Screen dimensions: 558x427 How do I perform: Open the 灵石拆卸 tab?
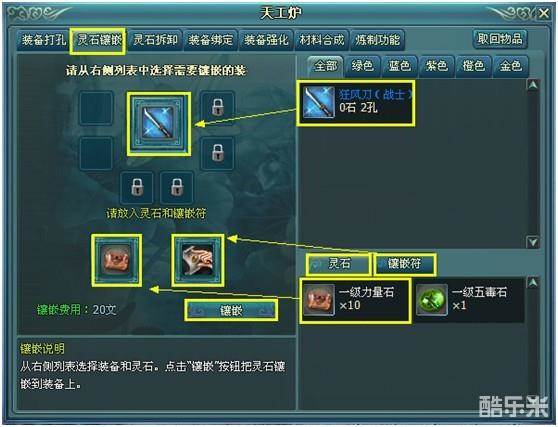pyautogui.click(x=155, y=39)
